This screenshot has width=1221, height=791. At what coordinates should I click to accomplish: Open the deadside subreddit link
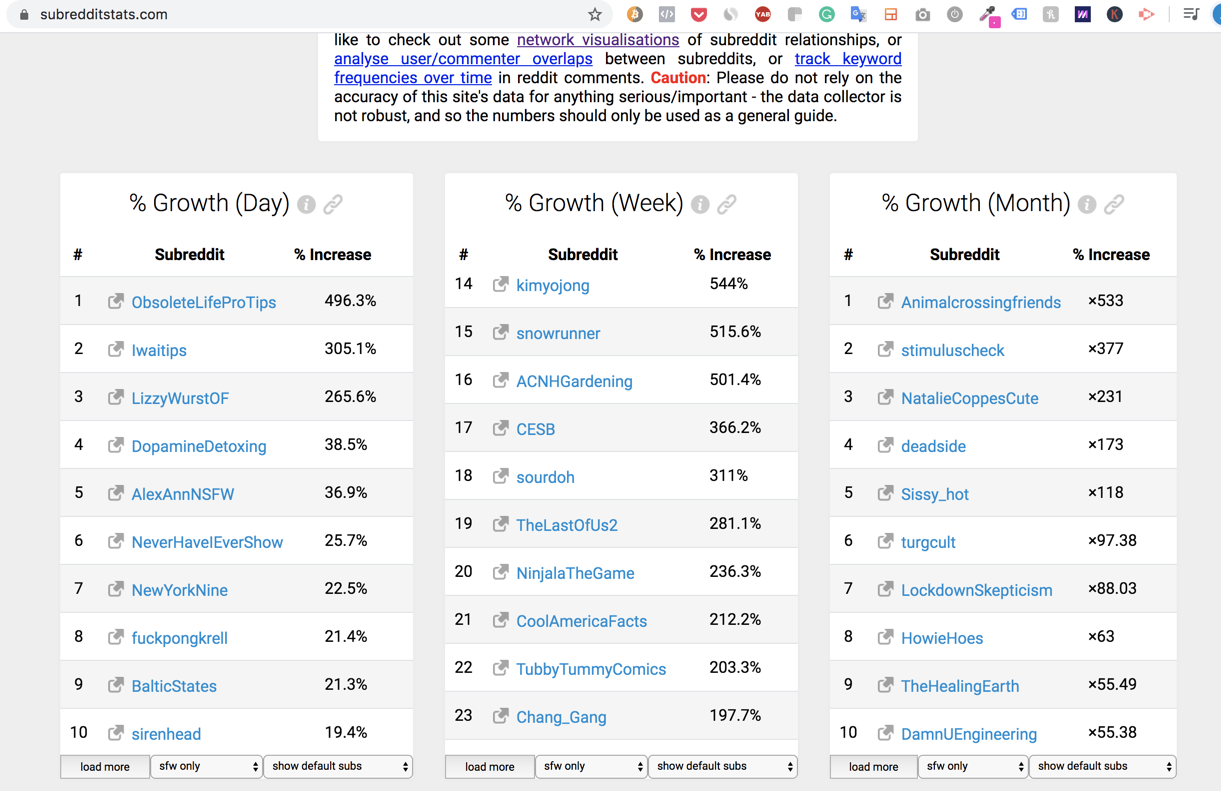933,446
